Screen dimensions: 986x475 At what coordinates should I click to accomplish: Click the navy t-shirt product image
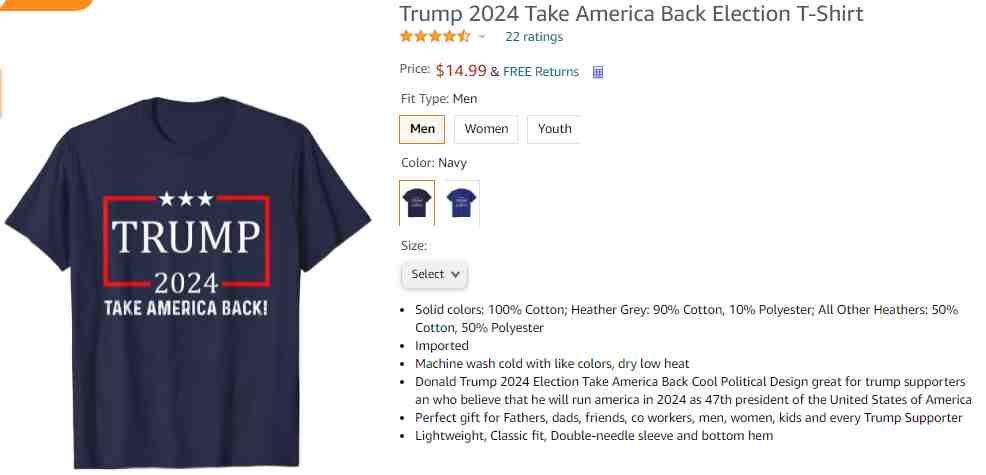(x=187, y=282)
